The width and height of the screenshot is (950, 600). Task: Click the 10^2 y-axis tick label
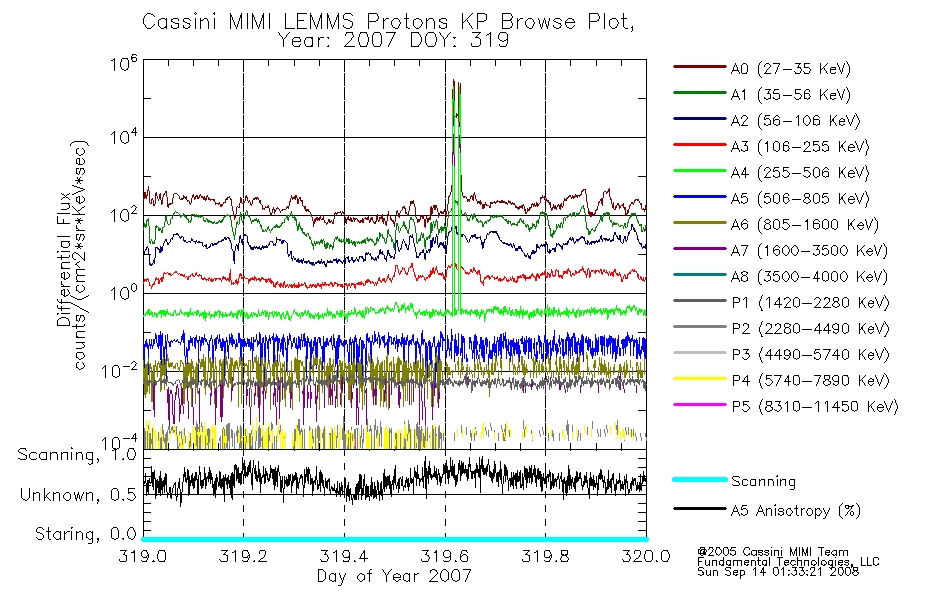[124, 215]
